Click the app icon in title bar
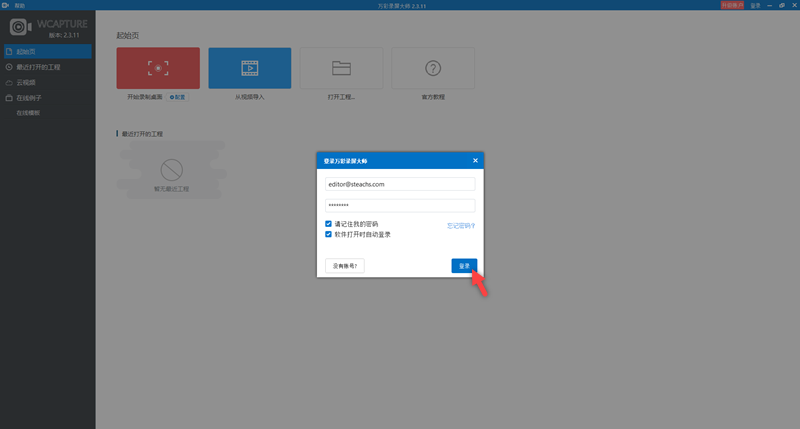This screenshot has width=800, height=429. [6, 5]
